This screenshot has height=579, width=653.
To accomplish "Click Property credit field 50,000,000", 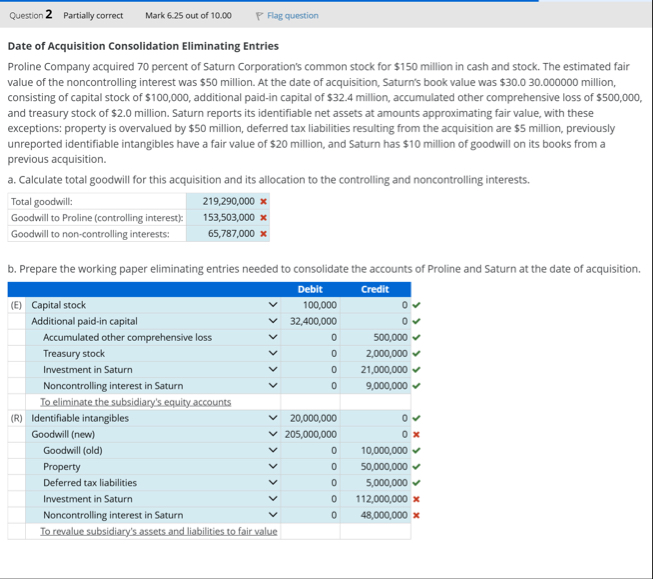I will [375, 467].
